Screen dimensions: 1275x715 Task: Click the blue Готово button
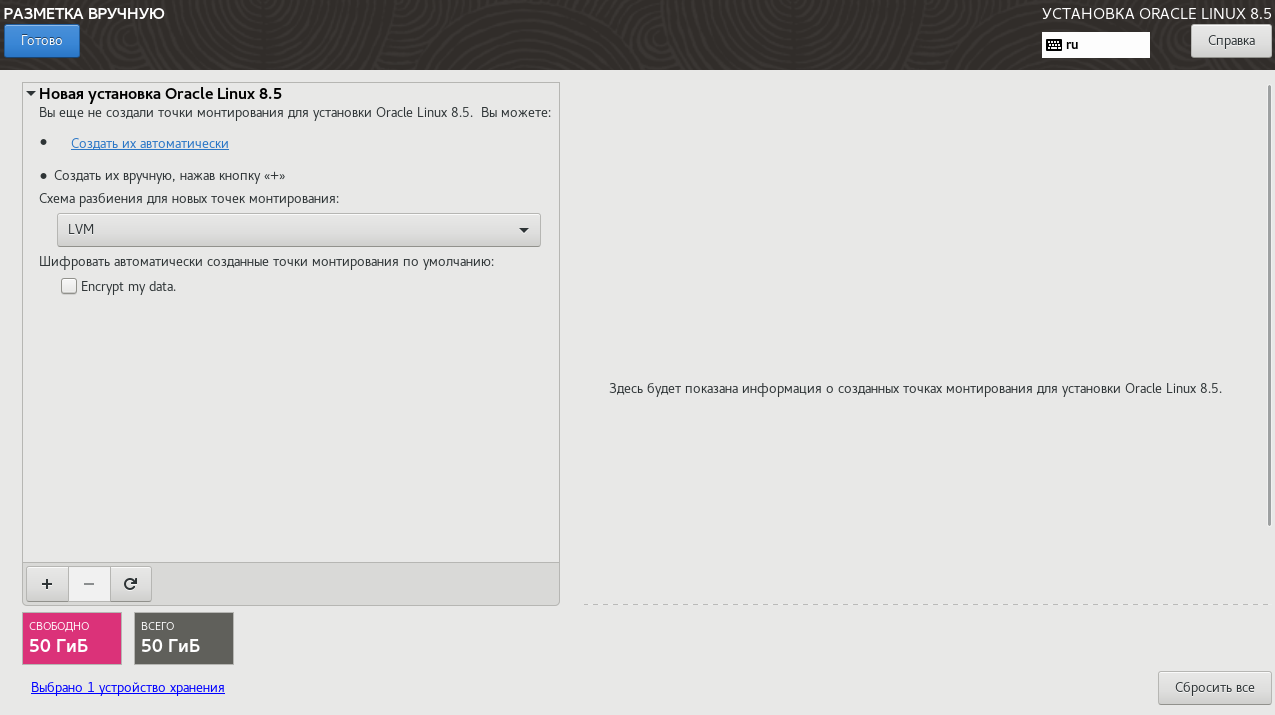42,41
